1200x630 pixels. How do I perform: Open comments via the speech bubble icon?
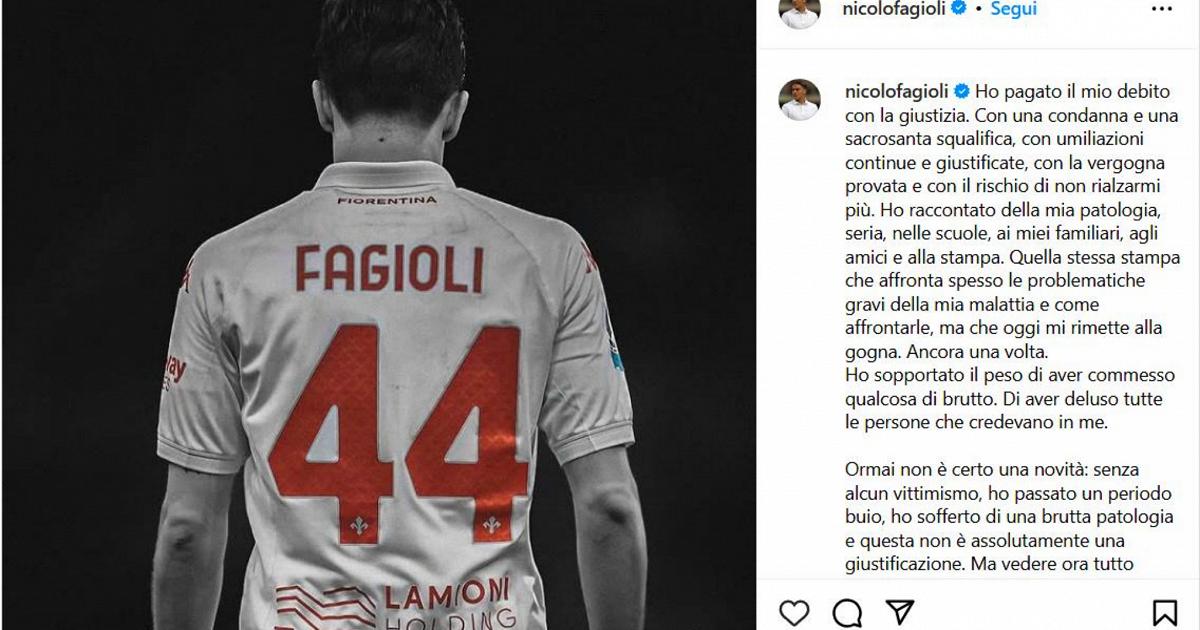pyautogui.click(x=847, y=612)
